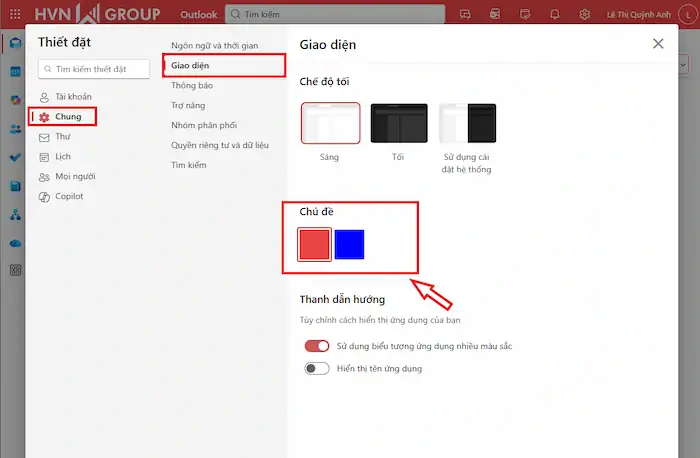This screenshot has width=700, height=458.
Task: Choose the Sáng light mode thumbnail
Action: coord(330,123)
